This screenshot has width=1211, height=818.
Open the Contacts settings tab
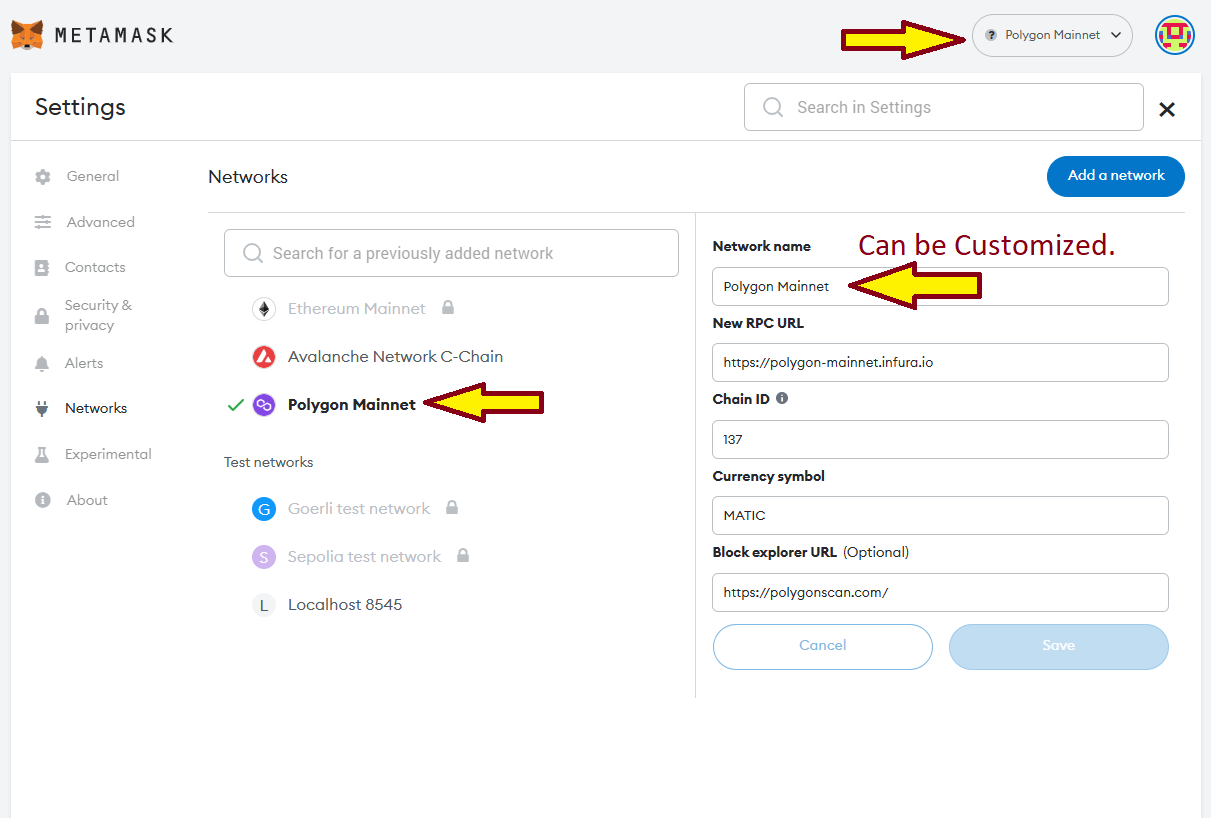point(95,267)
